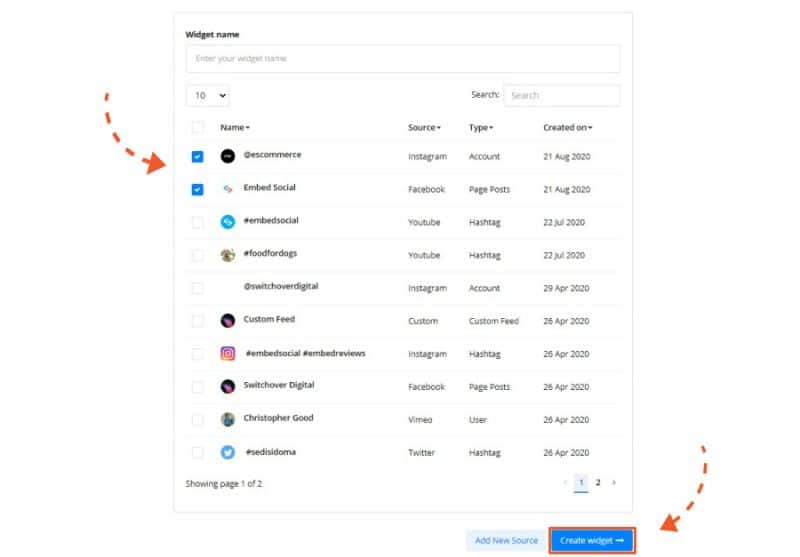Click the Twitter bird icon for #sedisidoma
Image resolution: width=800 pixels, height=557 pixels.
click(228, 452)
